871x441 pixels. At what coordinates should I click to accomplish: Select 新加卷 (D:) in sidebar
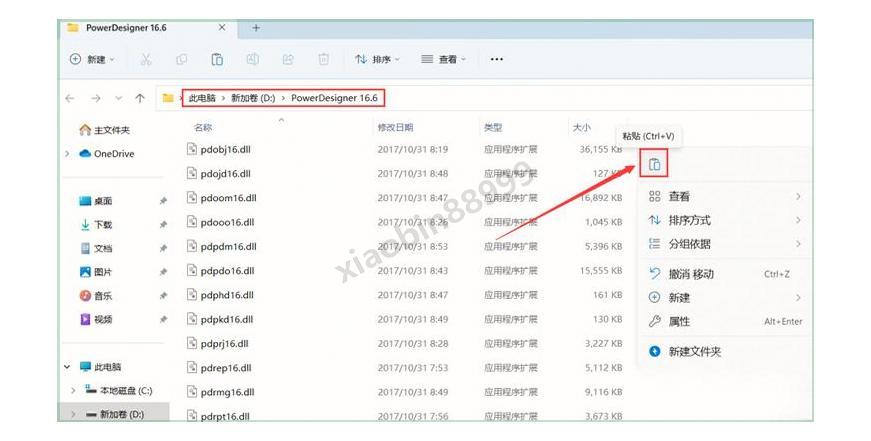tap(116, 414)
